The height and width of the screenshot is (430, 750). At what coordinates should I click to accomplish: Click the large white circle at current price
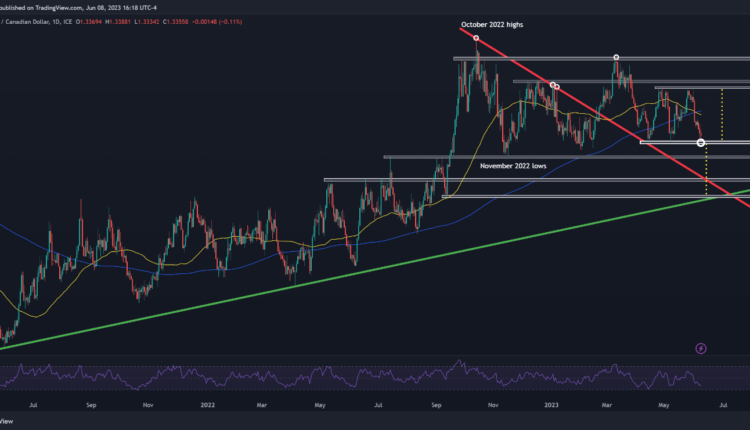click(x=700, y=143)
